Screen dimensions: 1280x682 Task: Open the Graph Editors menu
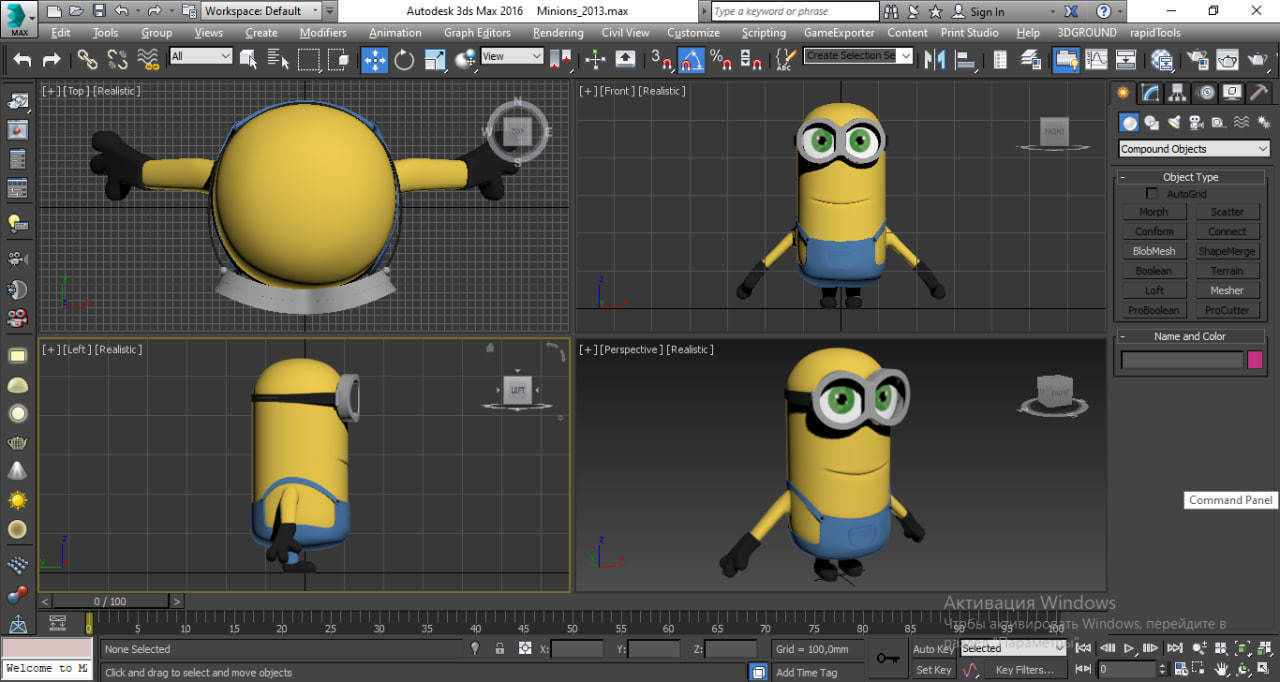[x=477, y=32]
